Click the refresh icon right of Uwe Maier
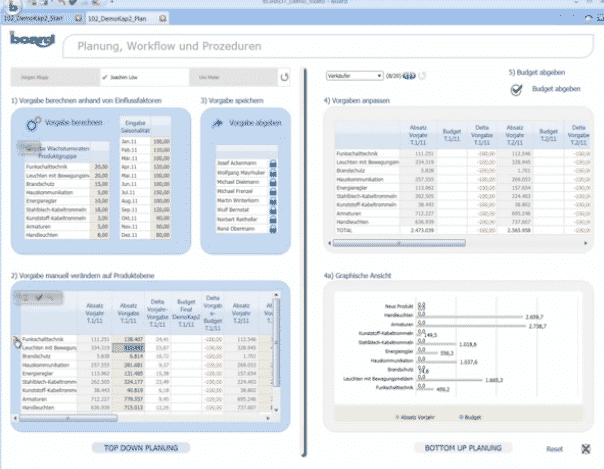Image resolution: width=604 pixels, height=469 pixels. pyautogui.click(x=284, y=77)
